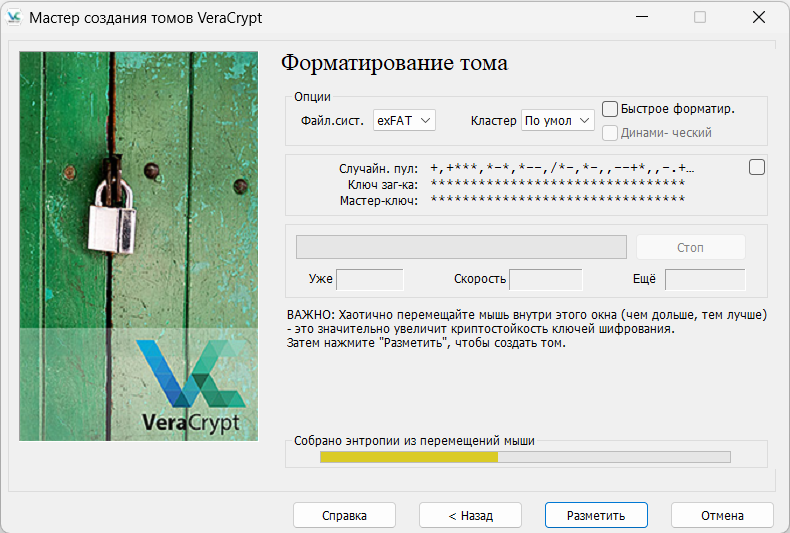
Task: Click the mouse entropy progress bar
Action: point(525,457)
